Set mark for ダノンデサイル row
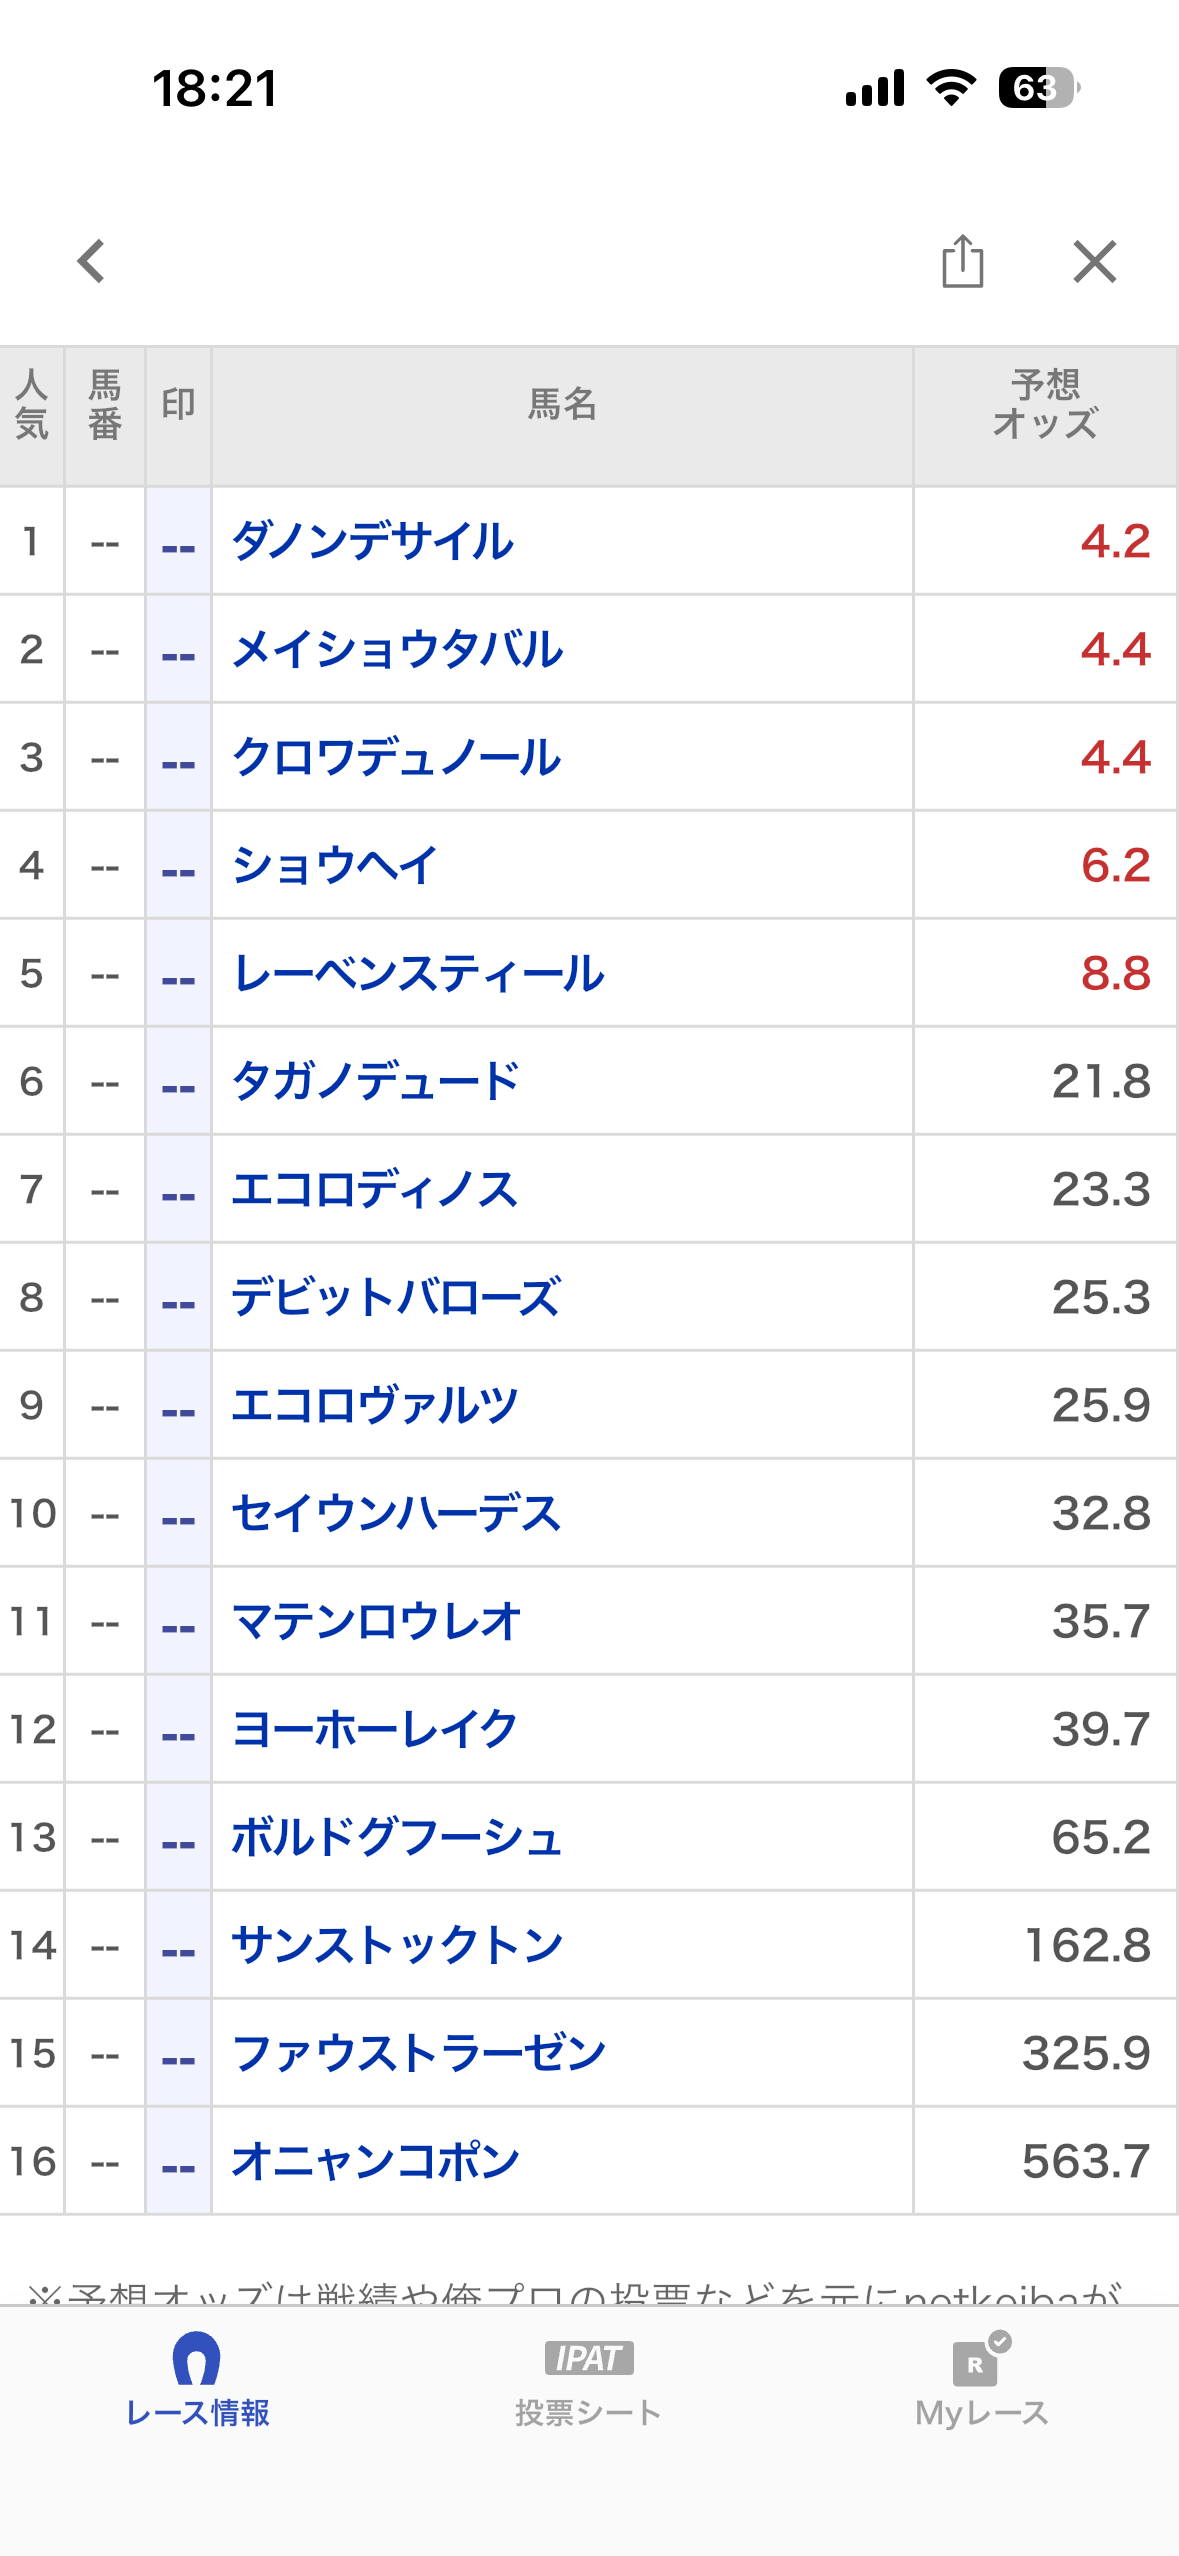This screenshot has height=2556, width=1179. pos(178,547)
